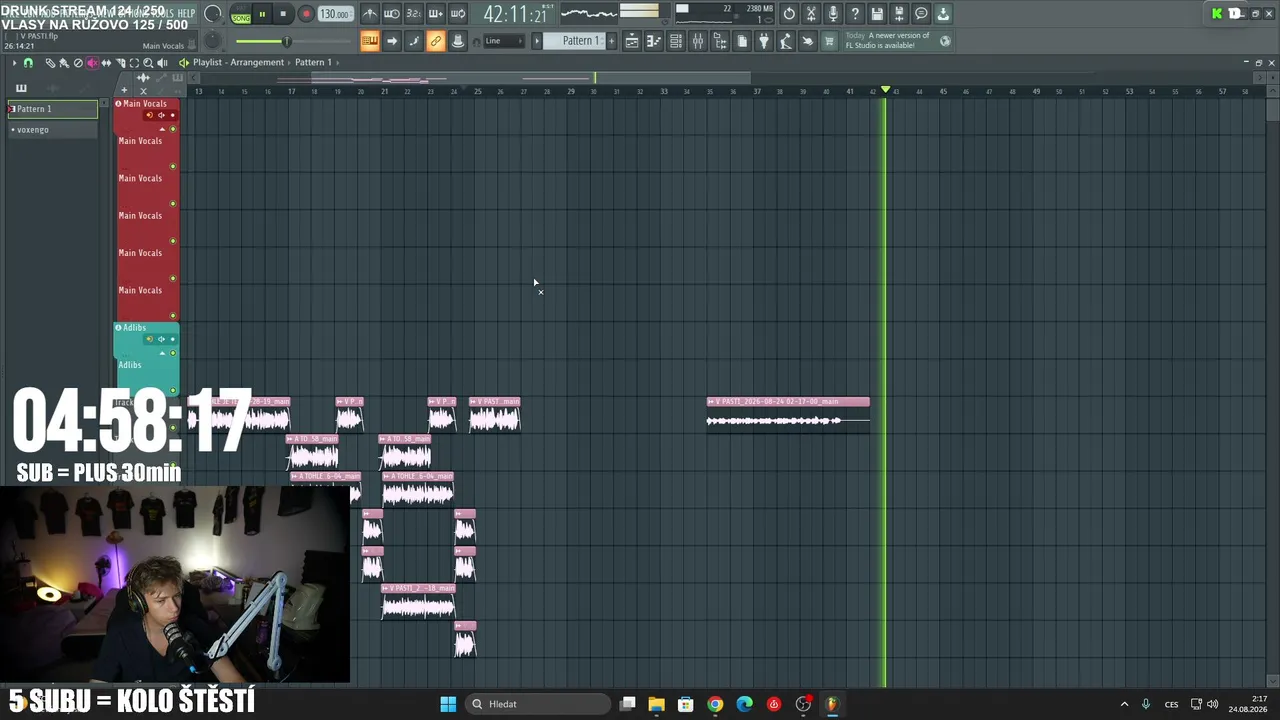Click the 130.000 tempo field

[x=335, y=14]
